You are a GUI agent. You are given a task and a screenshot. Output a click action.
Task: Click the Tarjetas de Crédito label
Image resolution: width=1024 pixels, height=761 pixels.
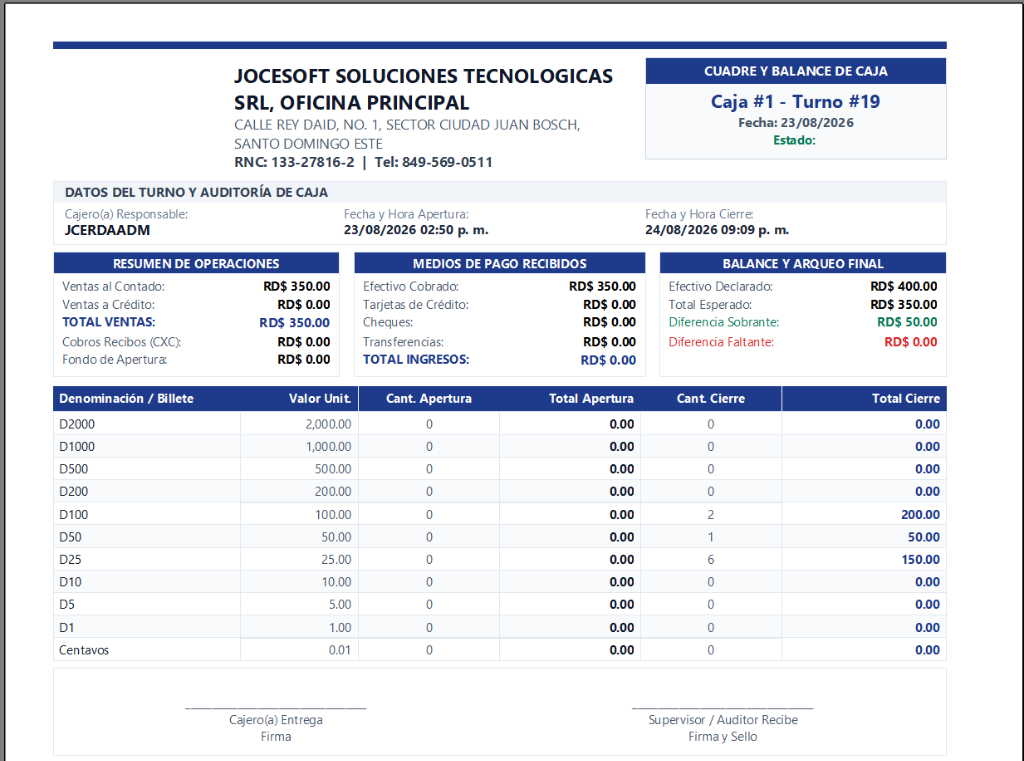(416, 304)
